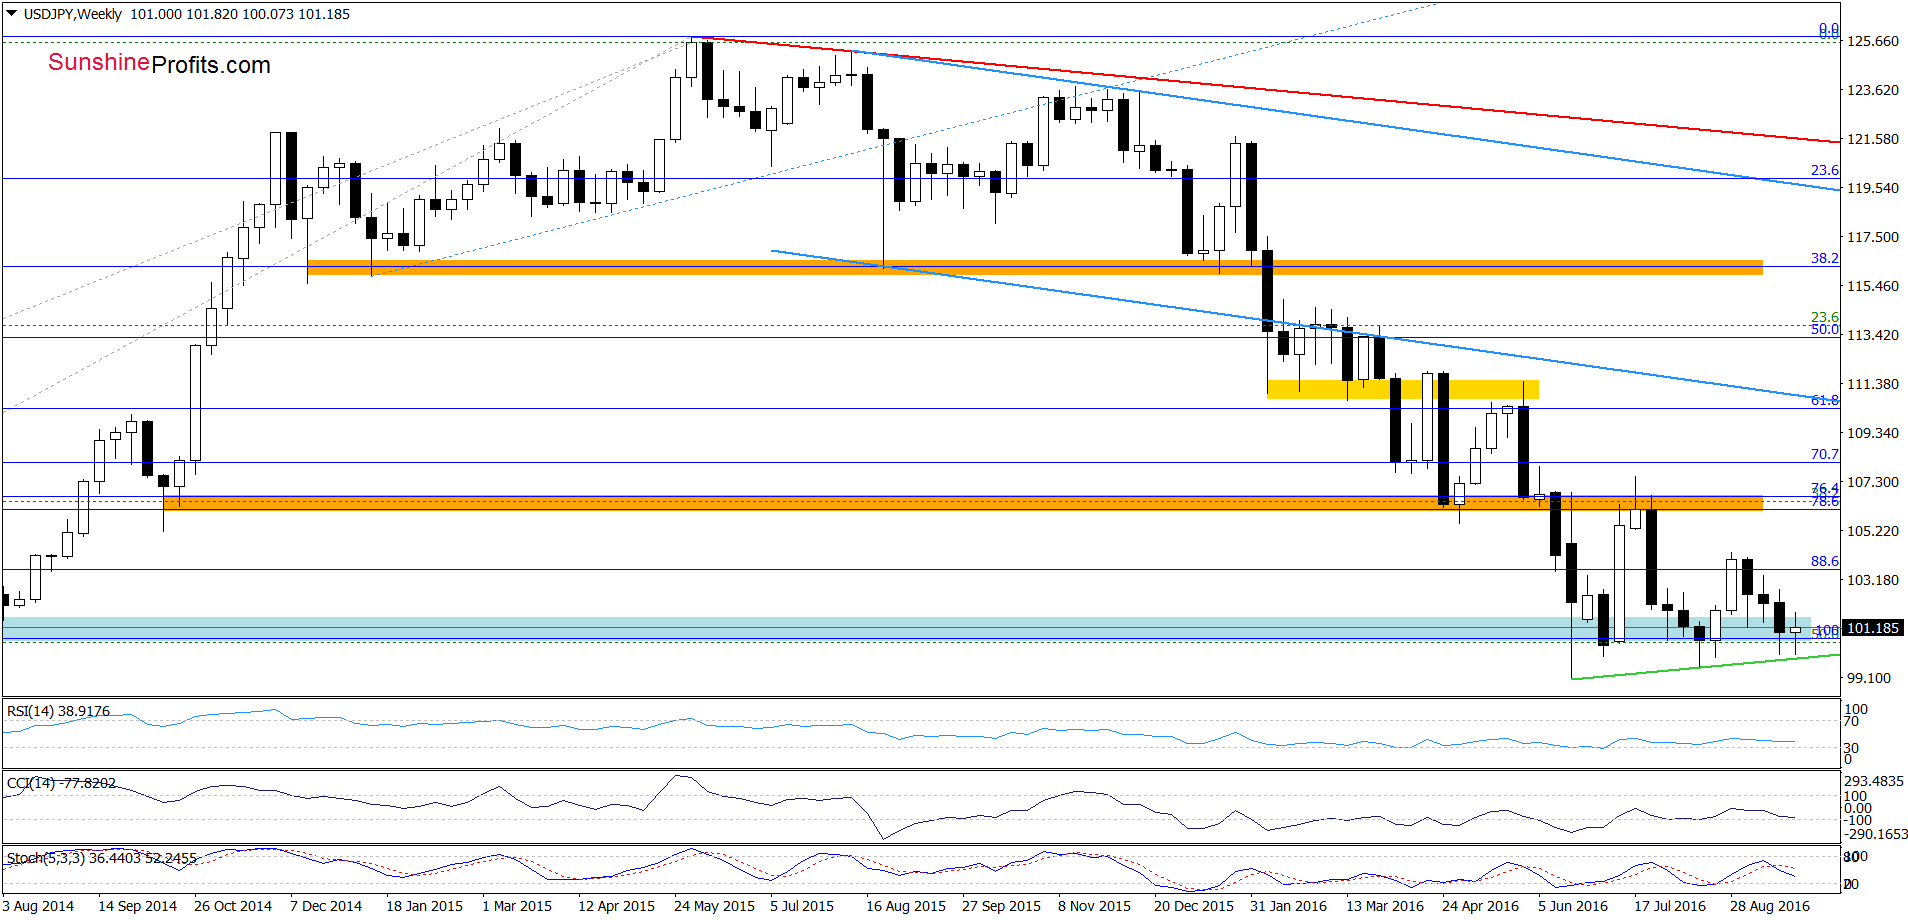Click the current price tag 101.185
Viewport: 1908px width, 920px height.
1872,628
